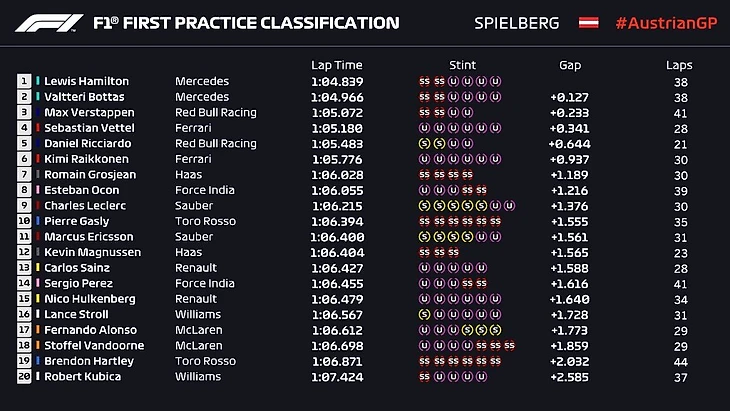
Task: Select the Laps column header
Action: [679, 65]
